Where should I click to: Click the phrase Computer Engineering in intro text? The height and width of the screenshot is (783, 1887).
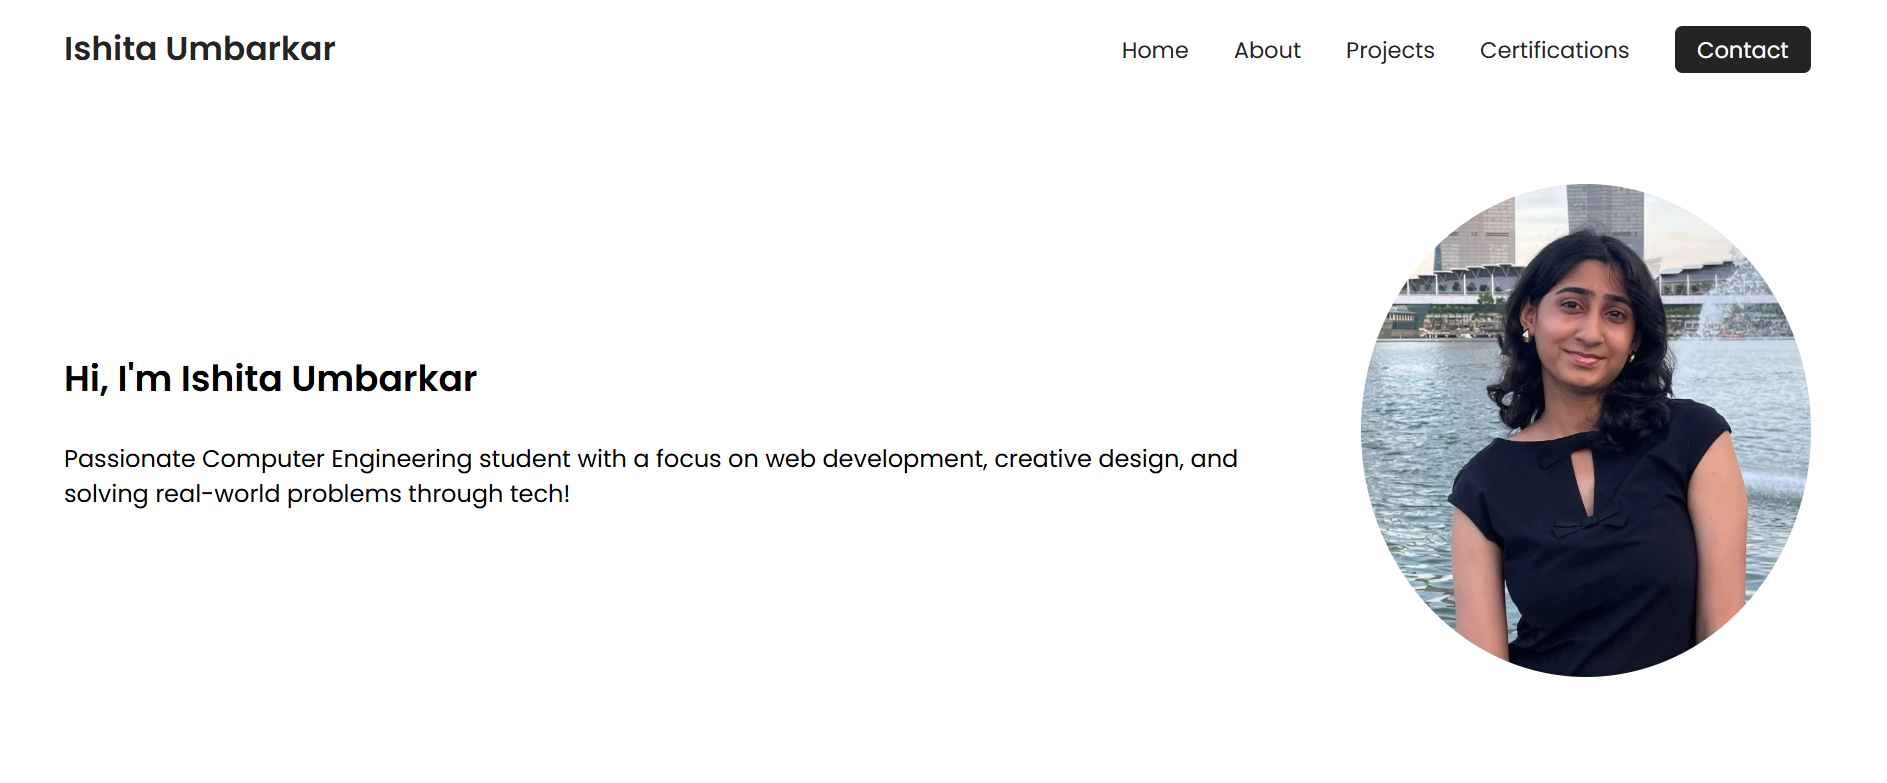coord(337,459)
